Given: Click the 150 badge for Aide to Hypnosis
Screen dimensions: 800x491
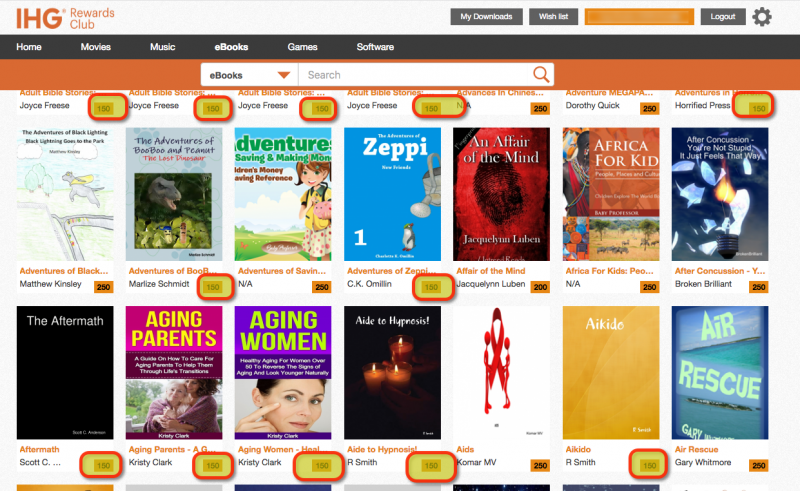Looking at the screenshot, I should point(431,465).
